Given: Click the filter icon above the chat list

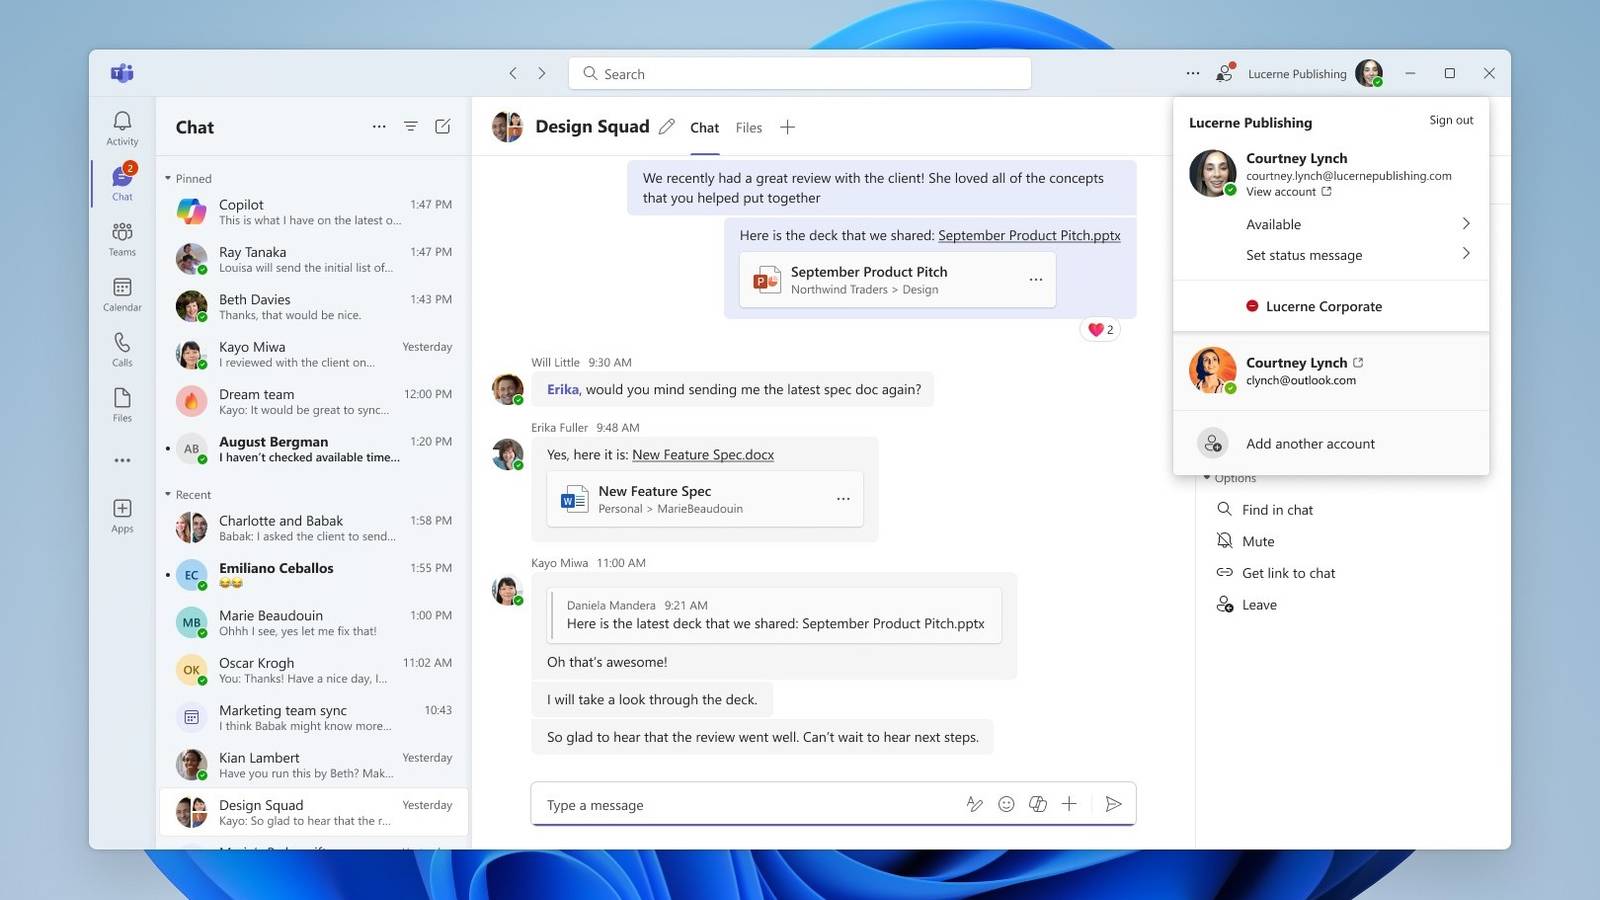Looking at the screenshot, I should click(x=411, y=127).
